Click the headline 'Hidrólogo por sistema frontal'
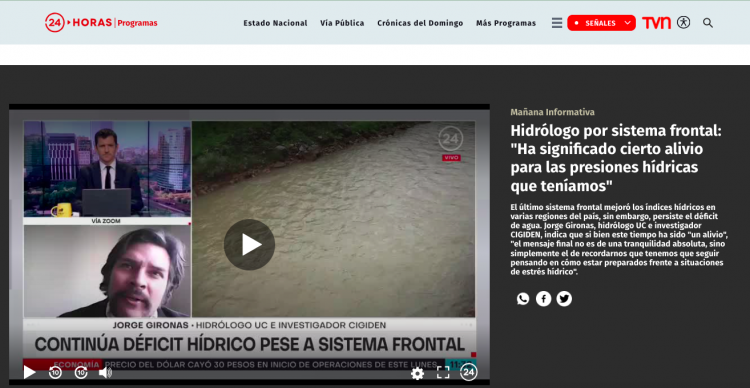Screen dimensions: 750x388 click(616, 158)
